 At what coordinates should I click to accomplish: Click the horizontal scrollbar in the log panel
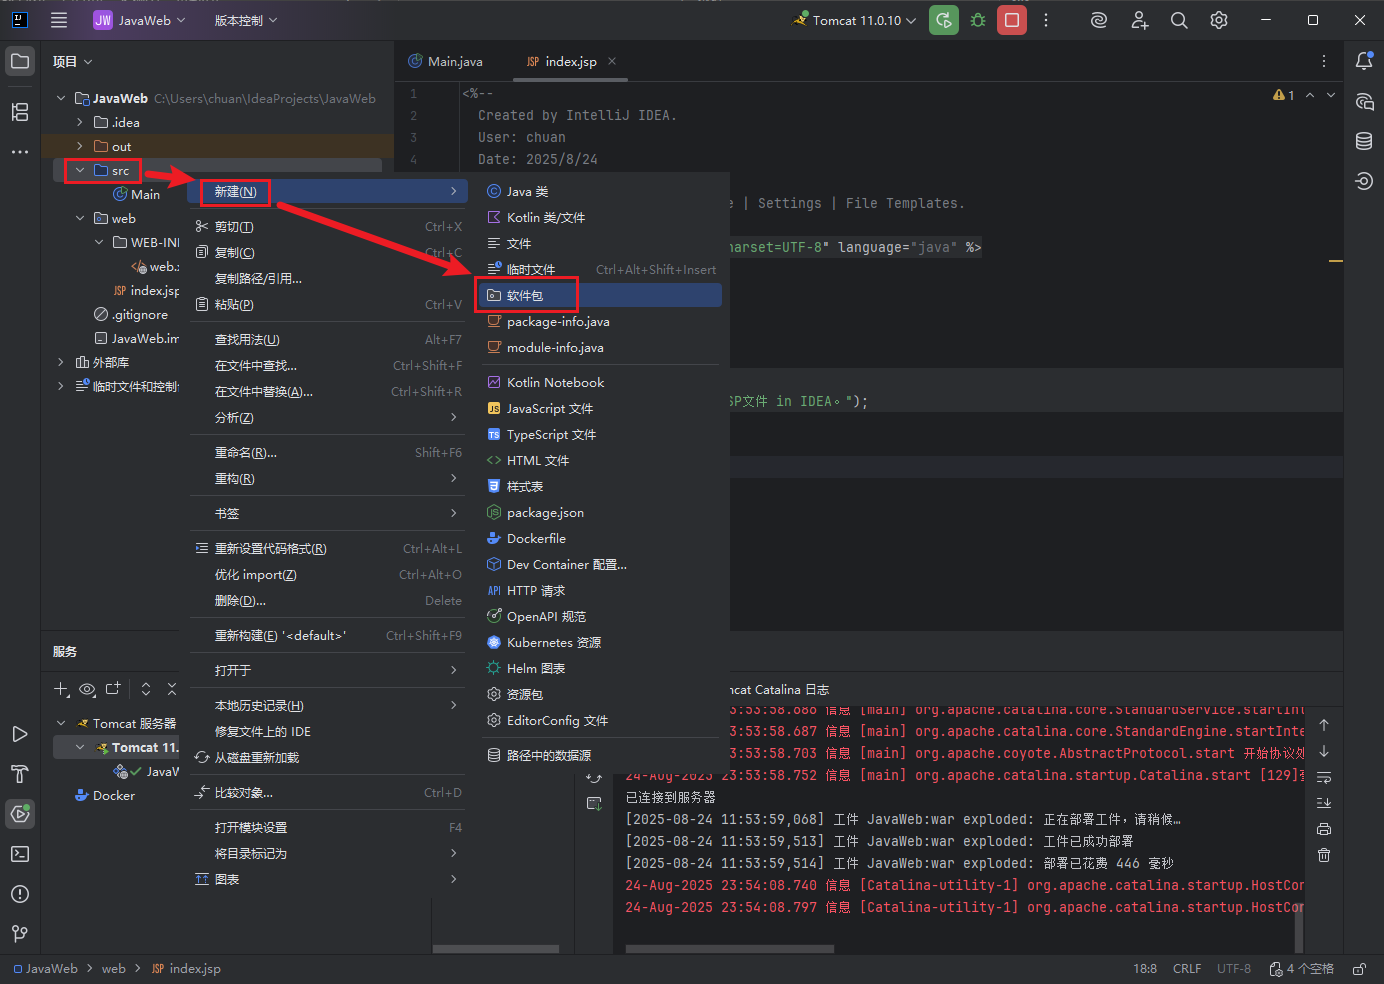point(729,948)
